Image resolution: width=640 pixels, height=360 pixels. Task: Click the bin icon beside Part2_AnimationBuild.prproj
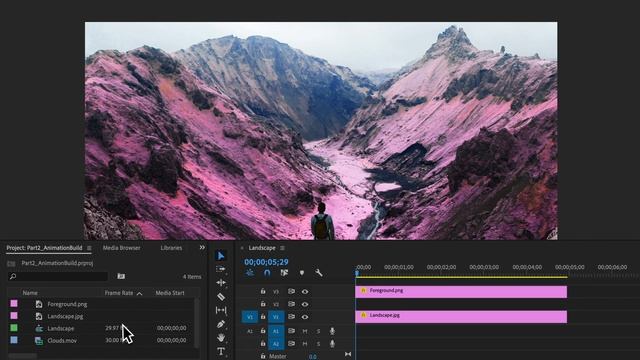pos(11,264)
